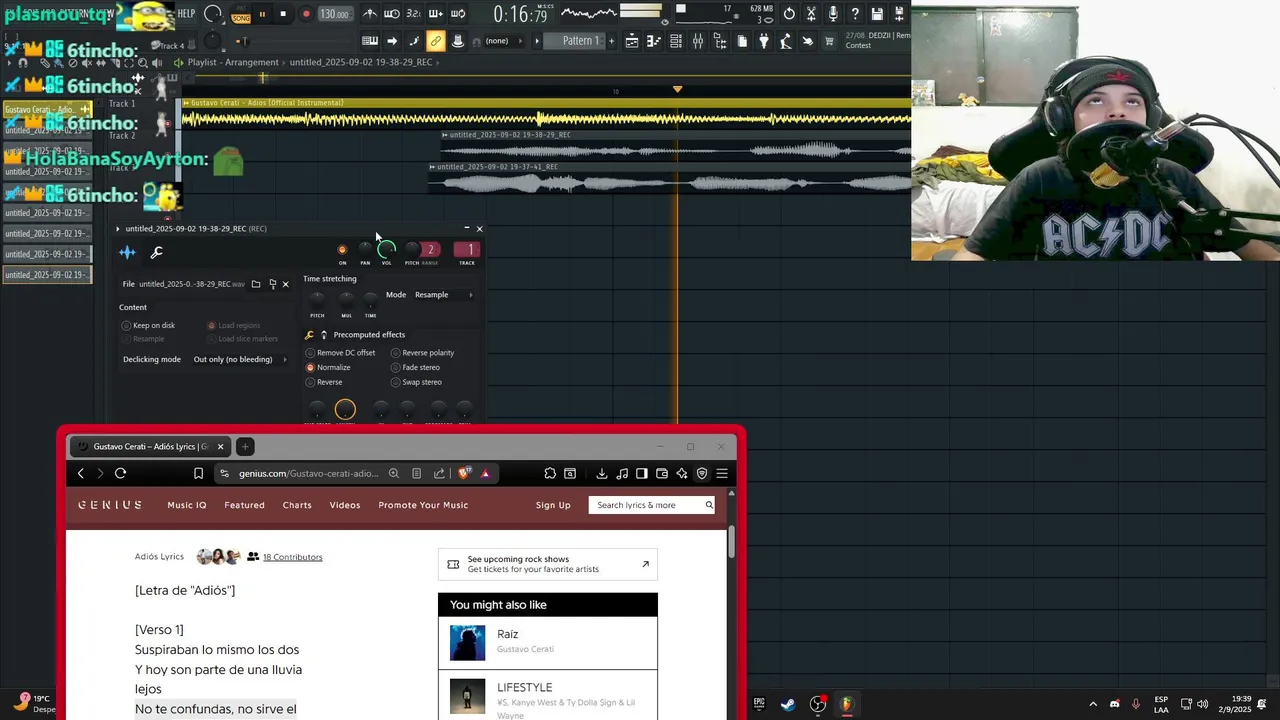The image size is (1280, 720).
Task: Toggle the countdown before recording icon
Action: click(413, 14)
